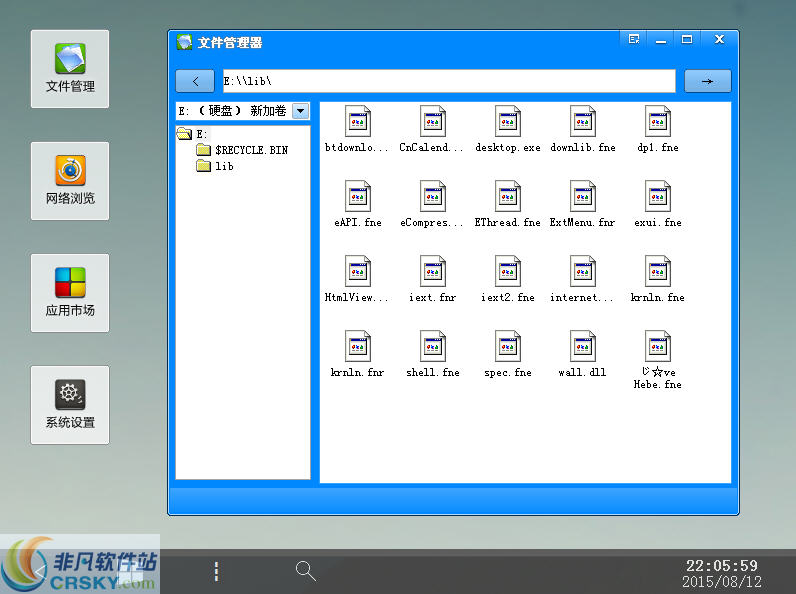The width and height of the screenshot is (796, 594).
Task: Maximize the 文件管理器 window
Action: click(x=687, y=39)
